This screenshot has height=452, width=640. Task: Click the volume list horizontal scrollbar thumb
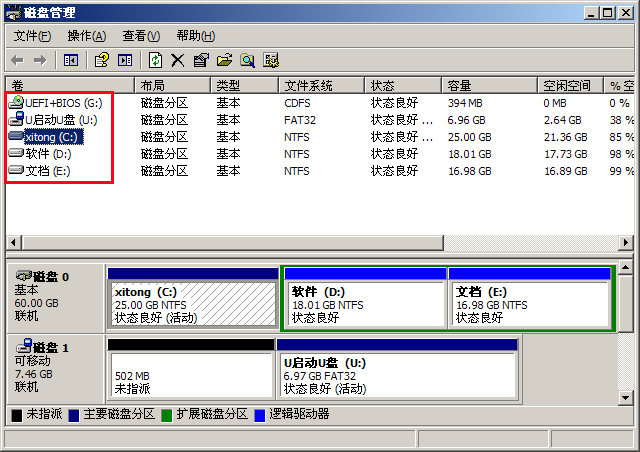pos(233,243)
